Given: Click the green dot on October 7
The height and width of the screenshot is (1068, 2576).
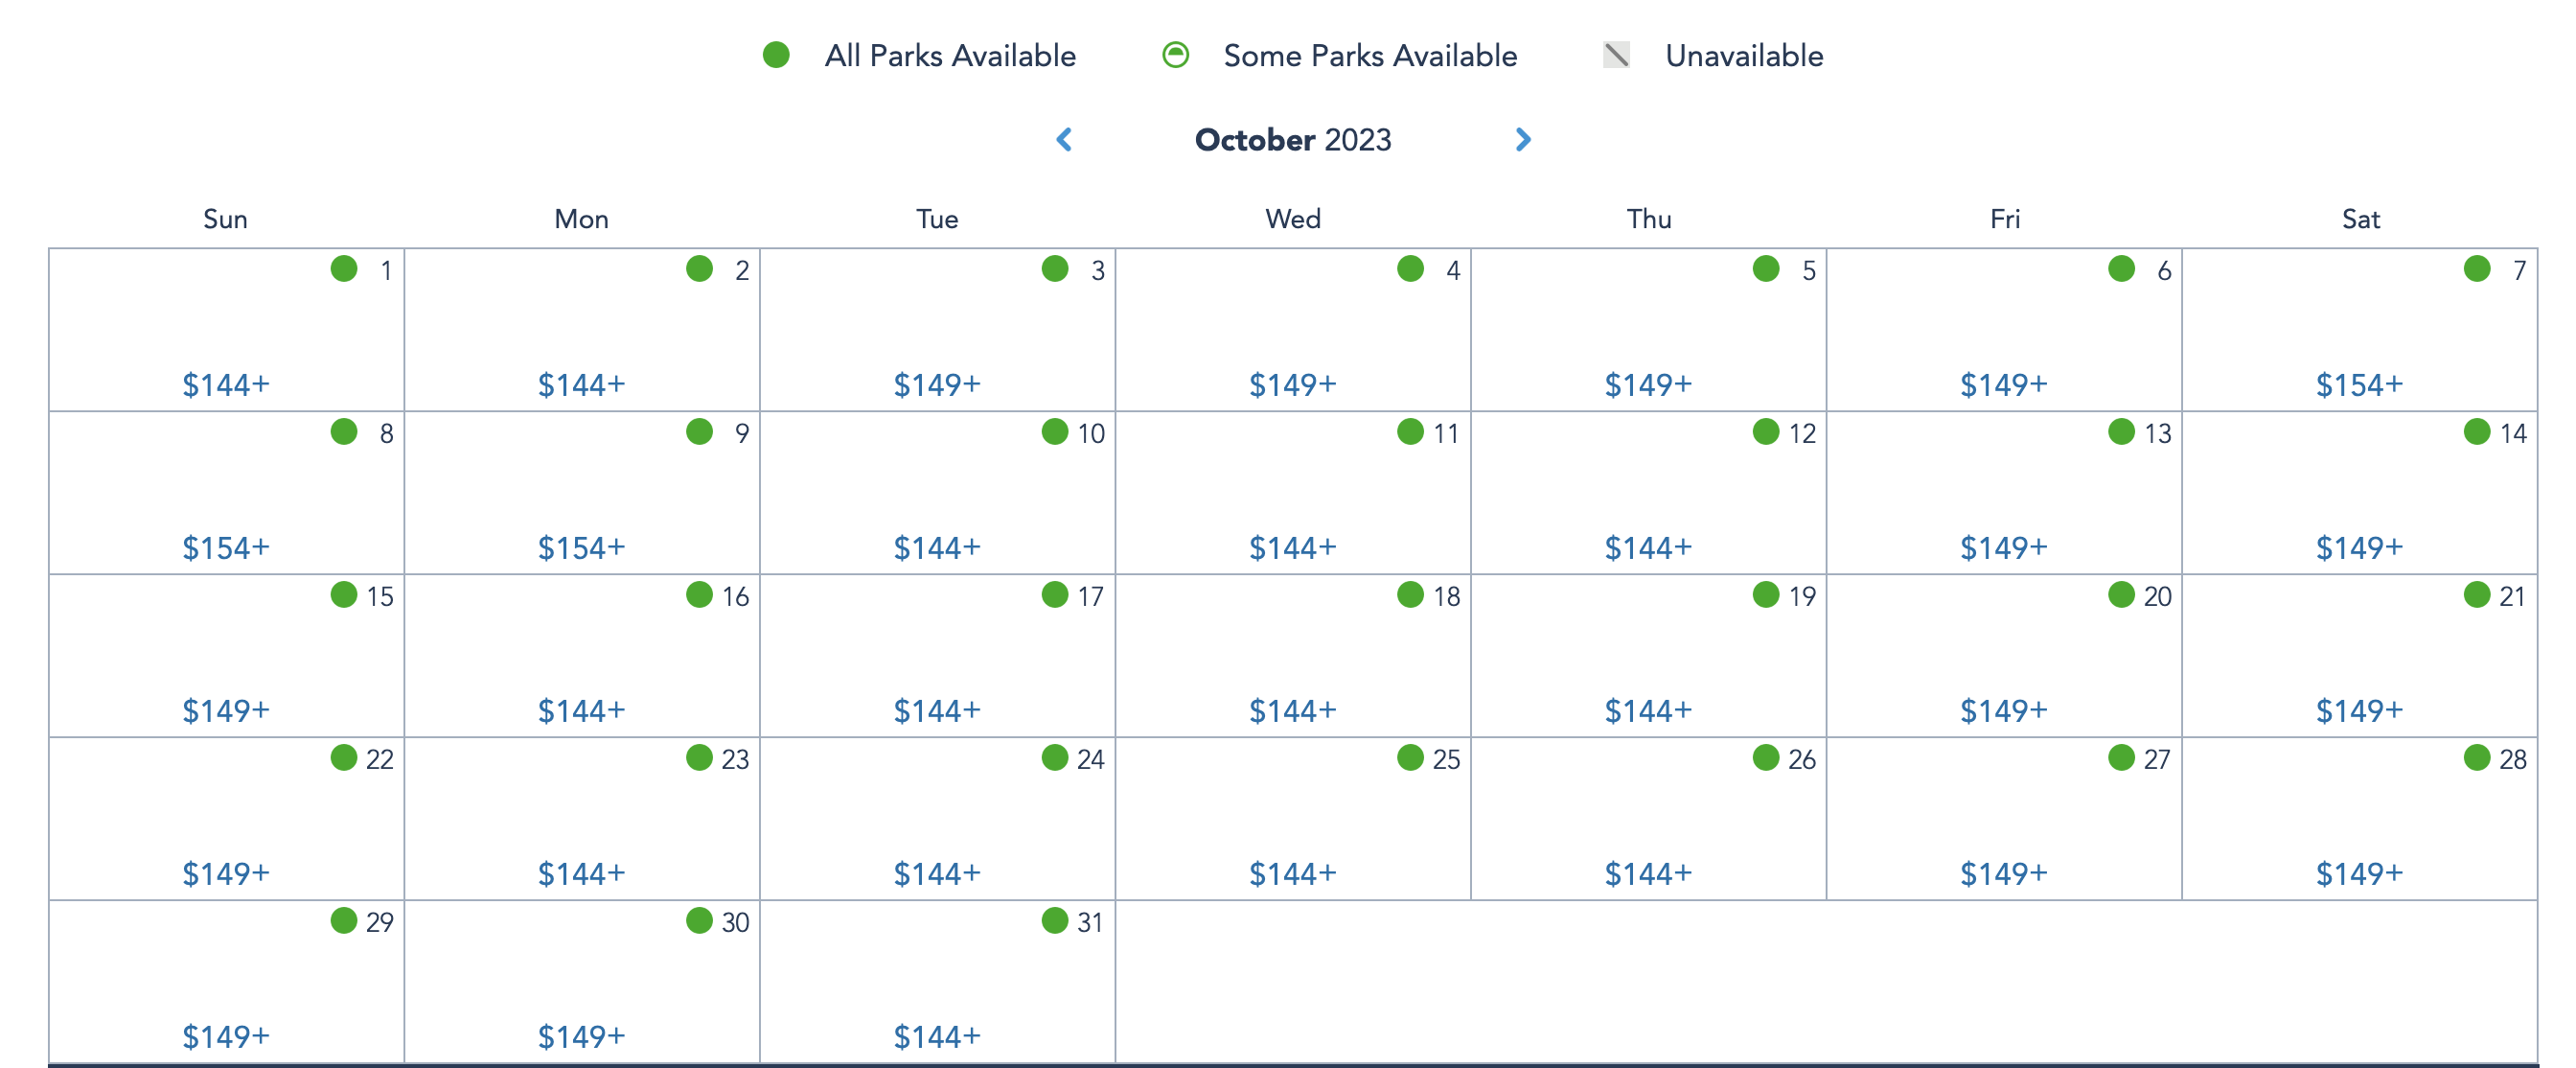Looking at the screenshot, I should pos(2476,269).
